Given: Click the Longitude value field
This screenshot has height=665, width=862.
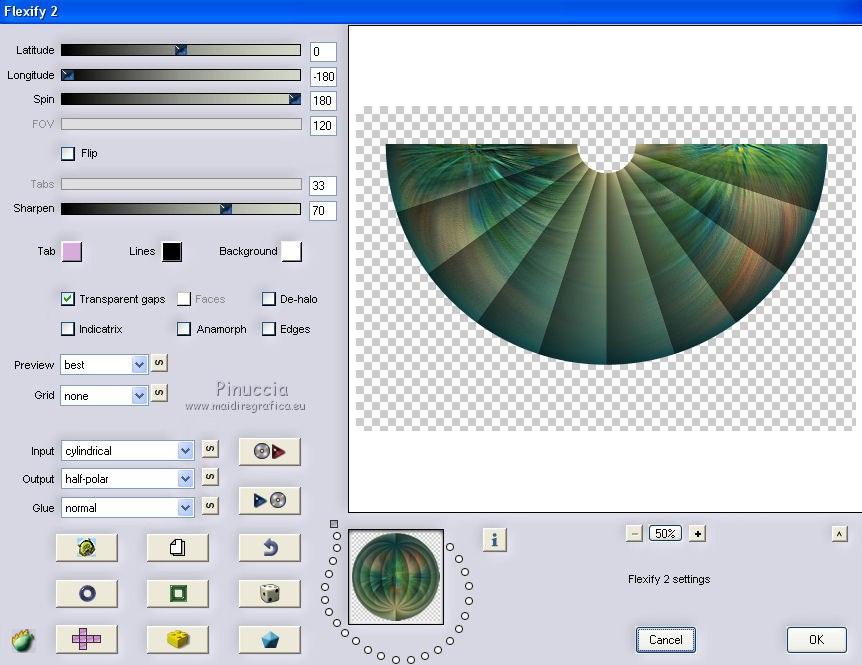Looking at the screenshot, I should click(323, 76).
